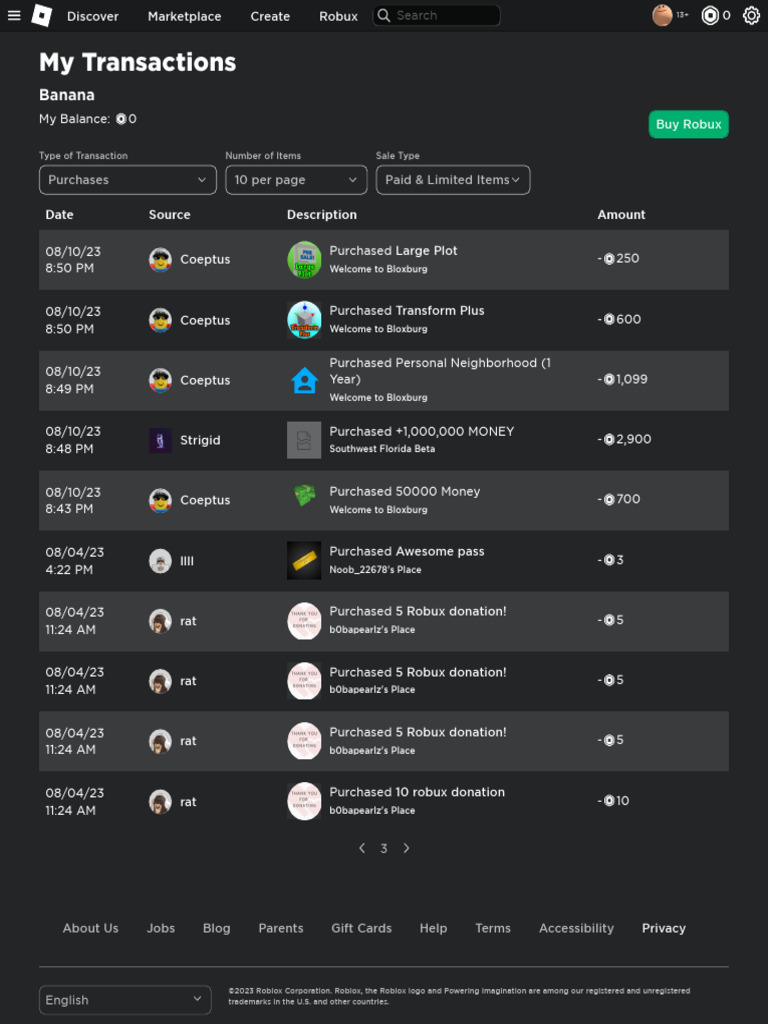Click the Strigid avatar icon
The image size is (768, 1024).
pyautogui.click(x=160, y=440)
